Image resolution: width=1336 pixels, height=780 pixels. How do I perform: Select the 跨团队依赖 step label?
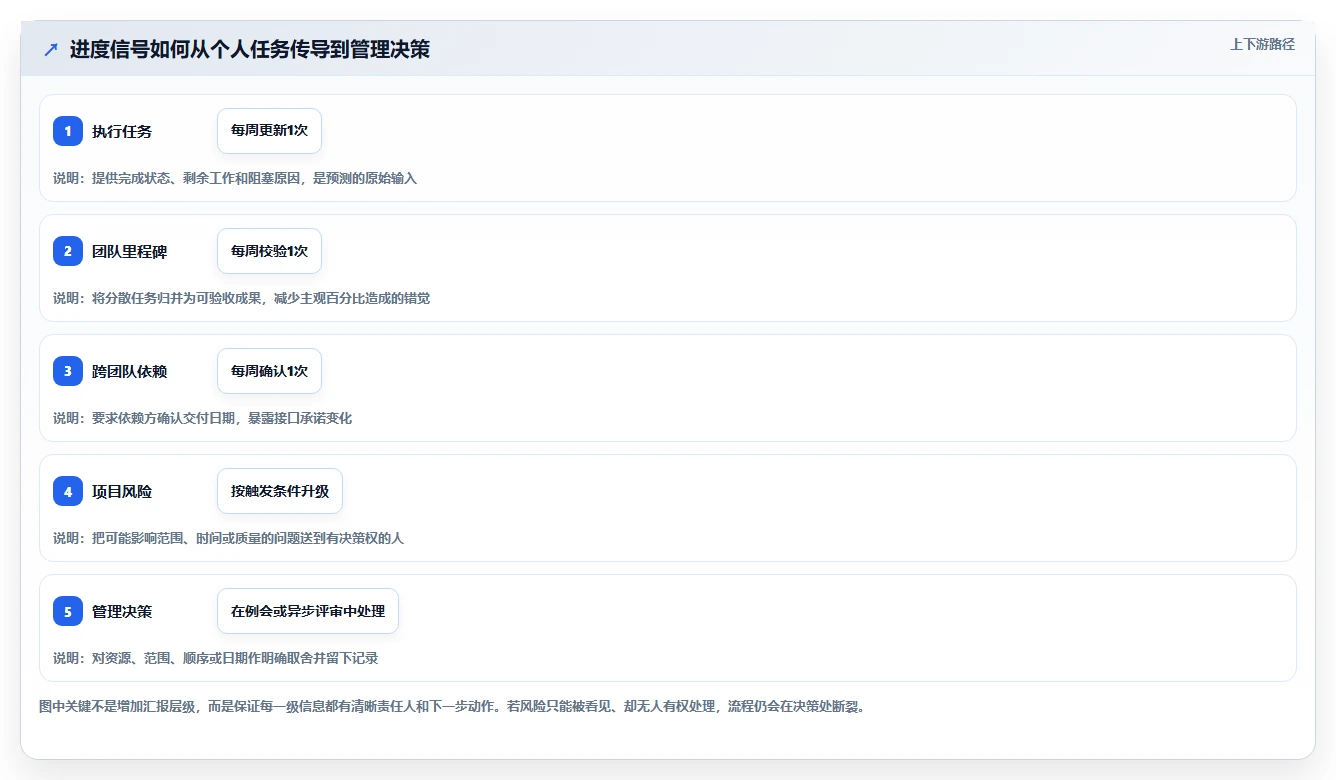point(129,371)
